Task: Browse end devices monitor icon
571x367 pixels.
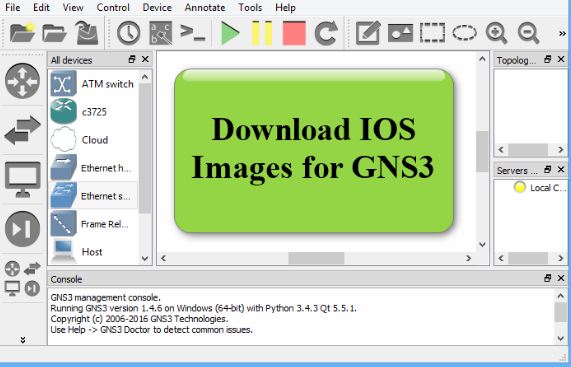Action: pos(23,180)
